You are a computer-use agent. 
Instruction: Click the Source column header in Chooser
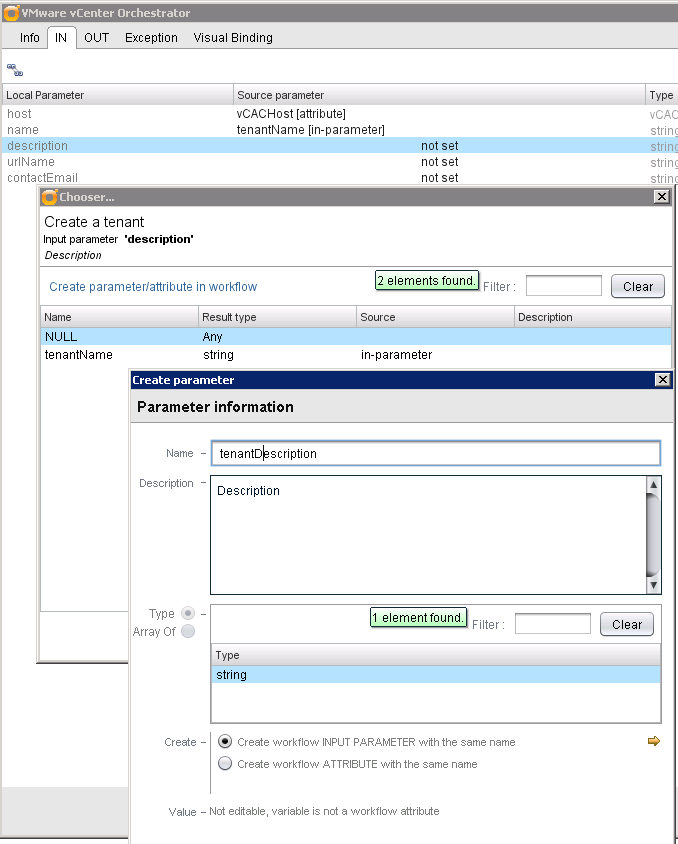point(435,316)
